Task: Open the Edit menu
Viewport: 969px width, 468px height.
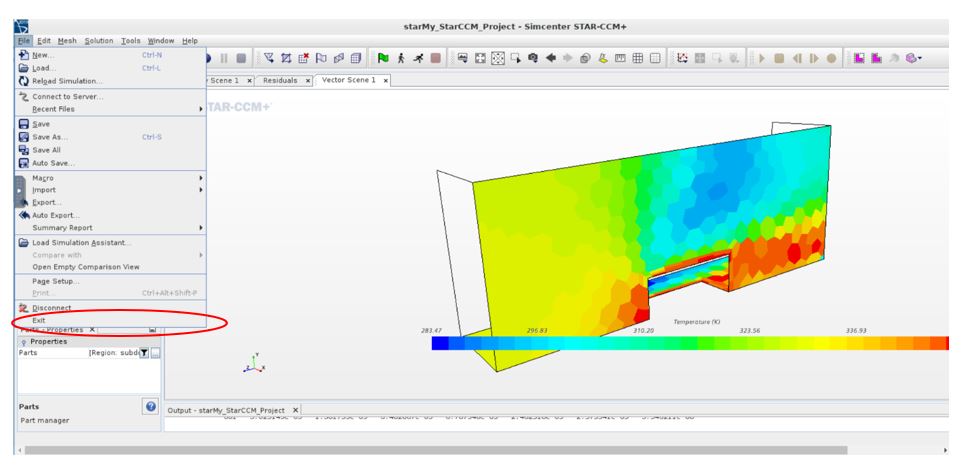Action: tap(44, 41)
